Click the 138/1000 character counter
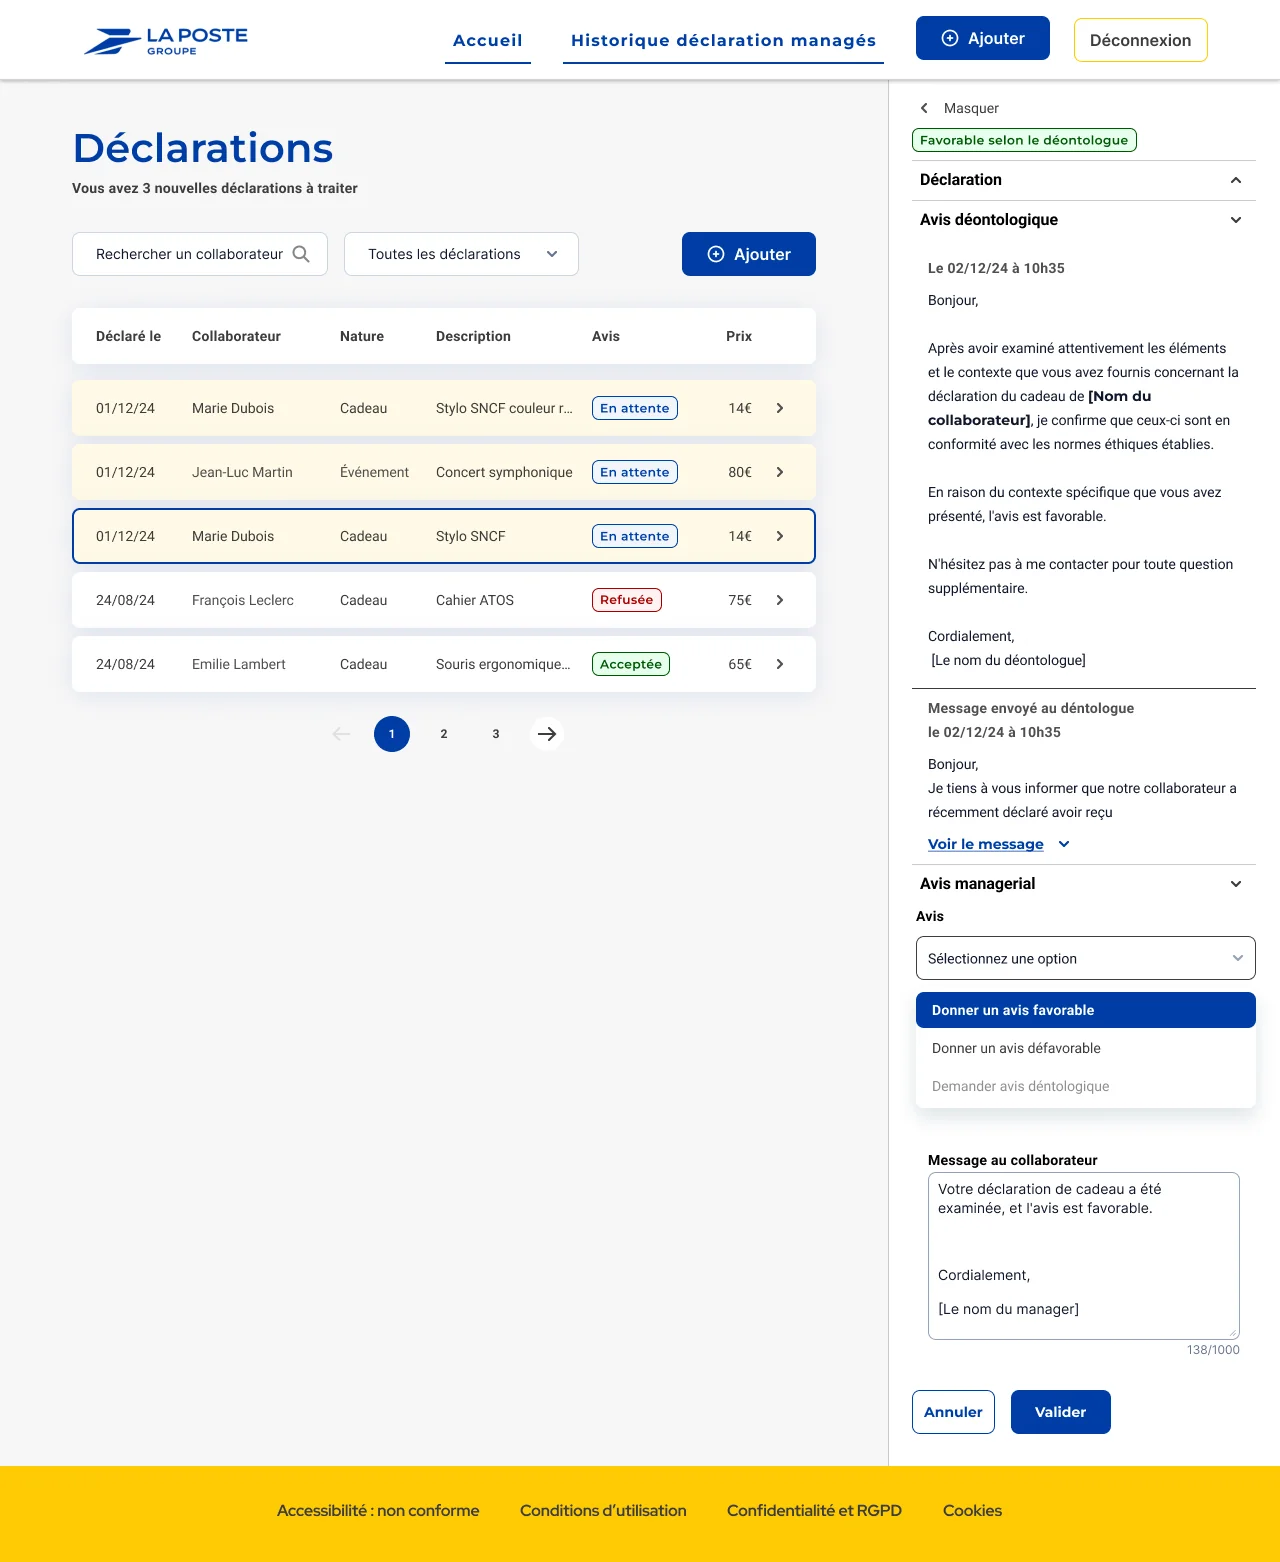 pyautogui.click(x=1213, y=1350)
